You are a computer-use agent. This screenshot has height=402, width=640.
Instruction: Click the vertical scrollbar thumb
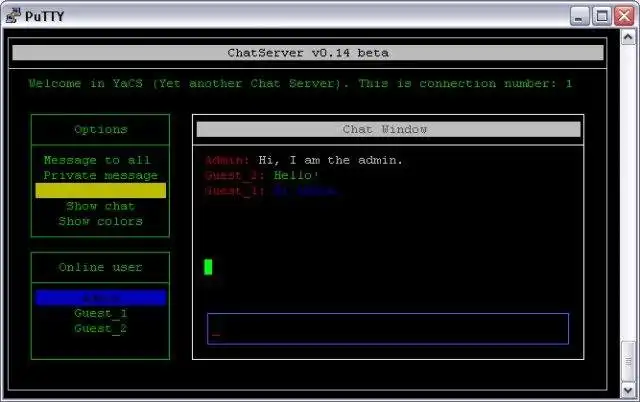pyautogui.click(x=628, y=361)
